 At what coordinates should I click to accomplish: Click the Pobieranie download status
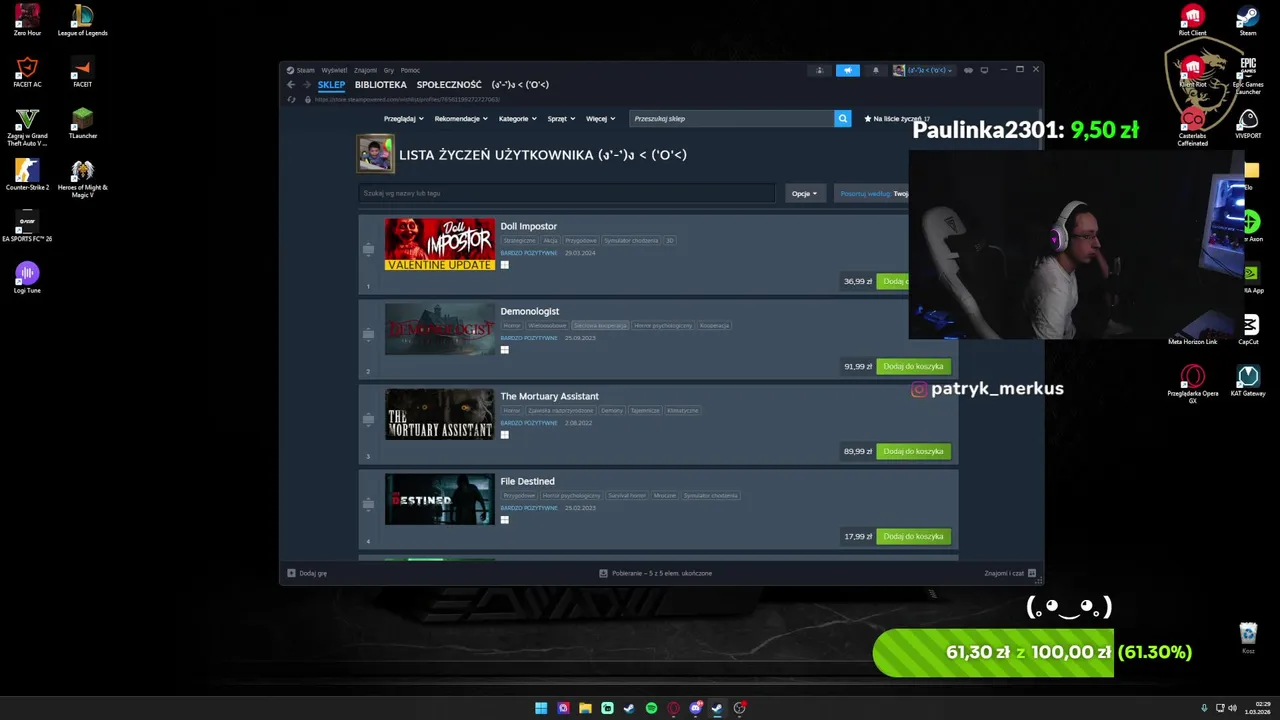click(x=656, y=573)
